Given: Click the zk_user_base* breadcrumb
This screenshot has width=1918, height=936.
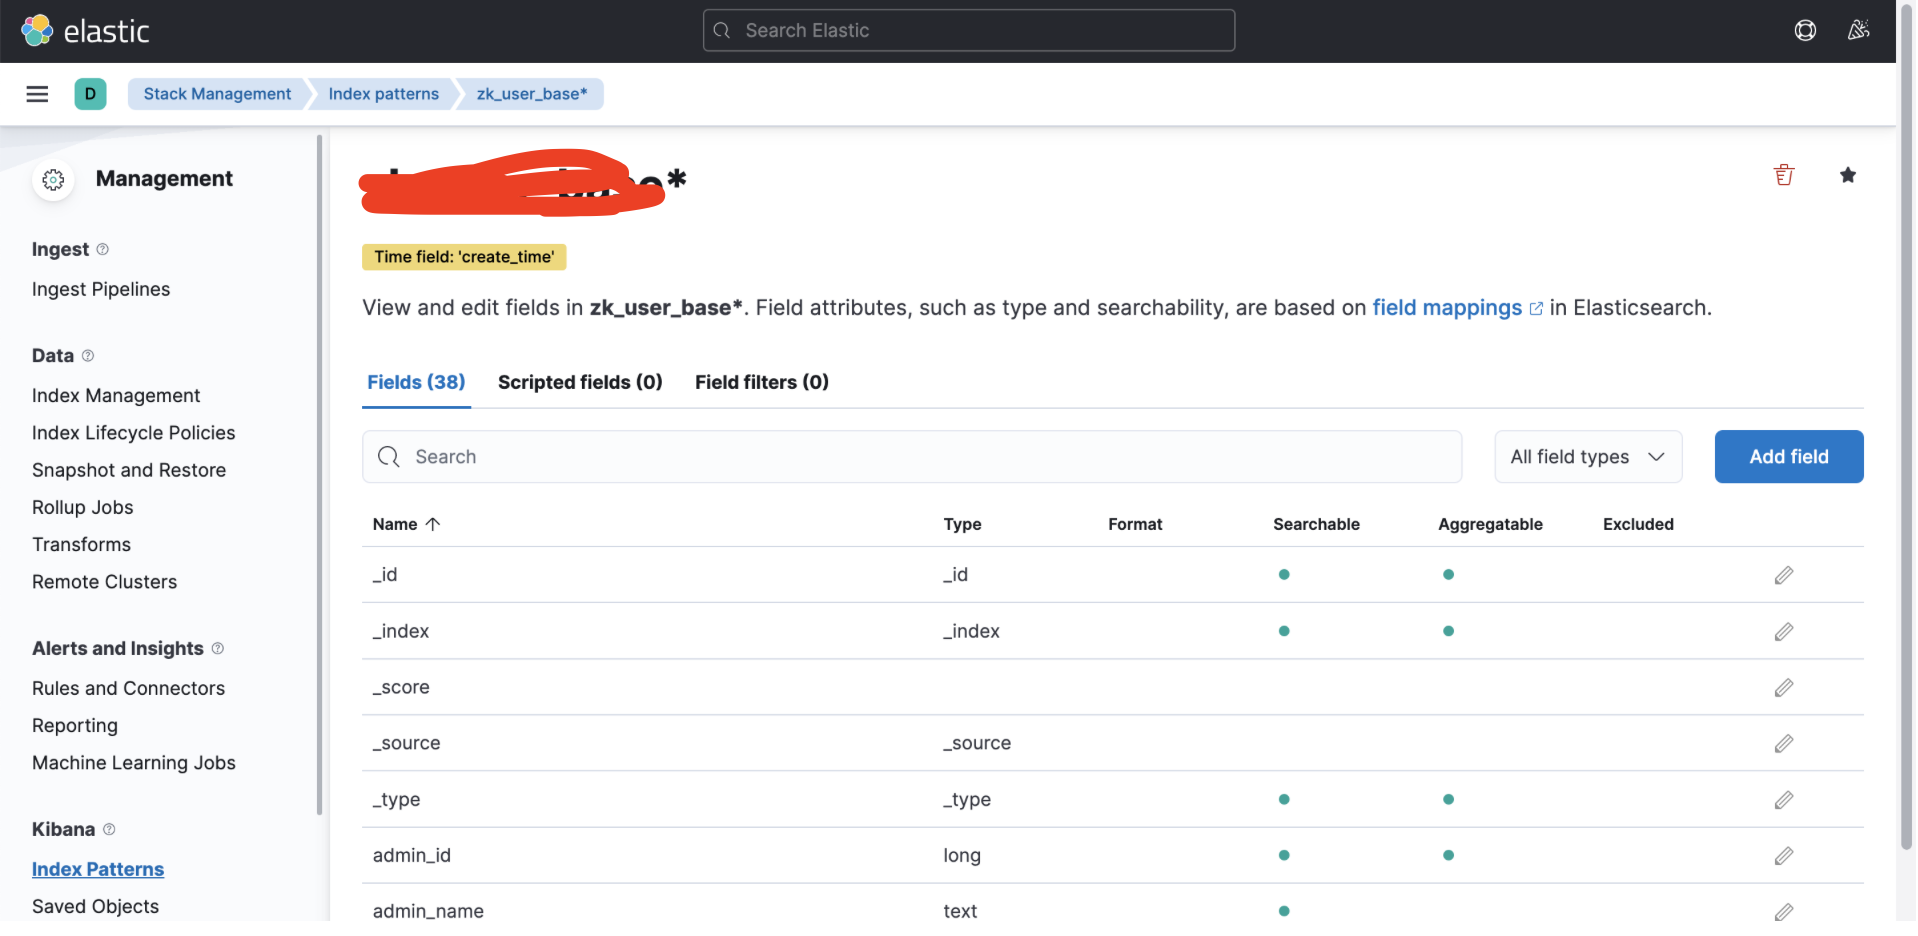Looking at the screenshot, I should [532, 94].
